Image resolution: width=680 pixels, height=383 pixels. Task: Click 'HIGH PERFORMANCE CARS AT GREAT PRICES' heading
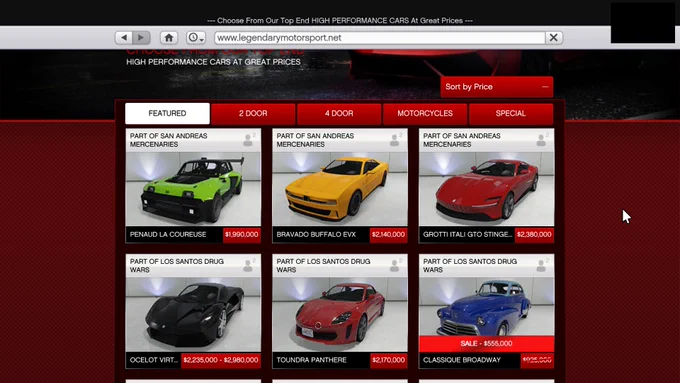213,62
